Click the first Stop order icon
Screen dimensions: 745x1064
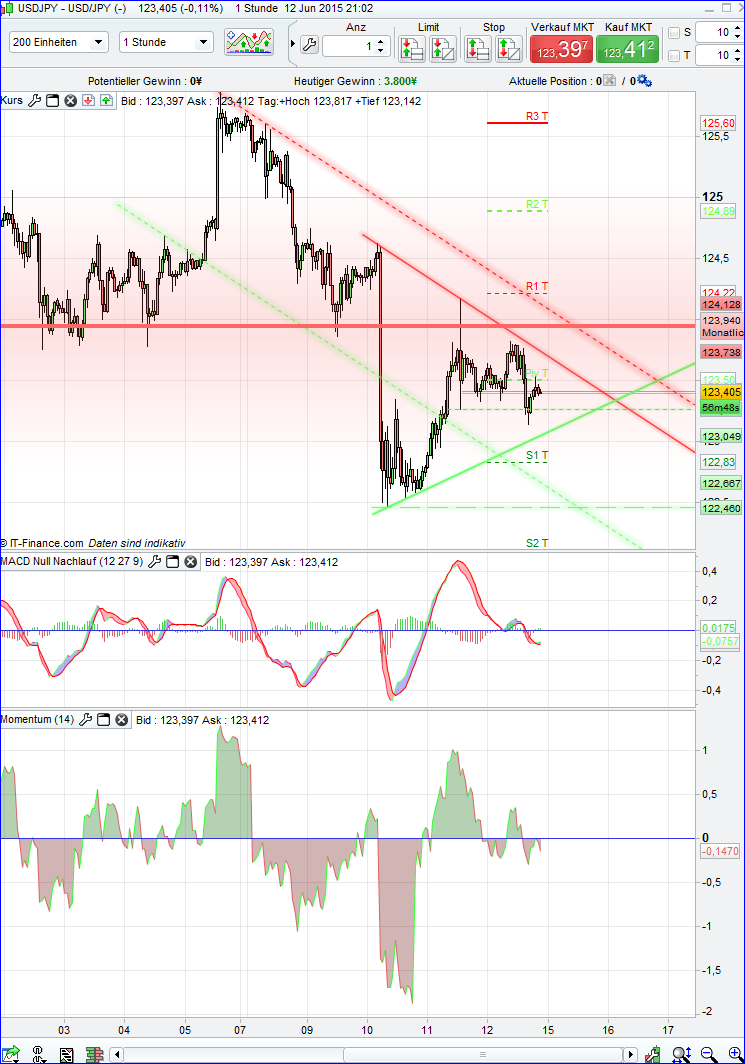coord(478,49)
